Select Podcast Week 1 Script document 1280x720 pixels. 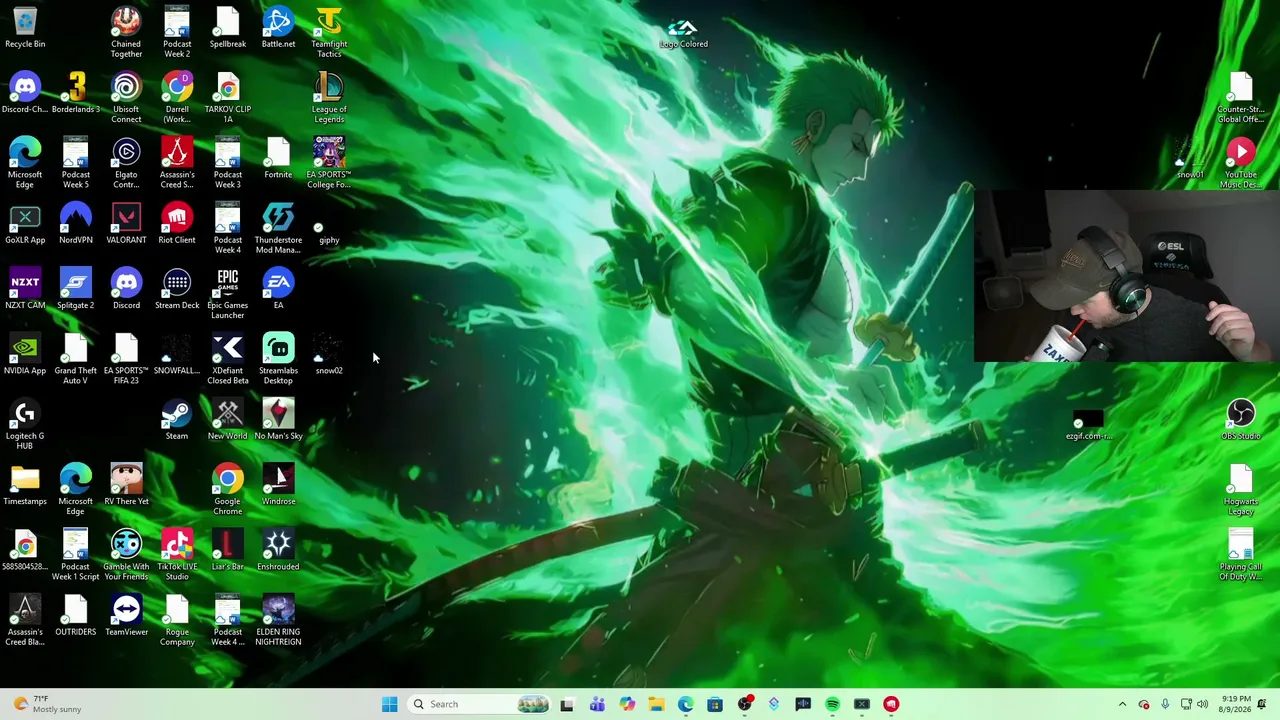(76, 555)
